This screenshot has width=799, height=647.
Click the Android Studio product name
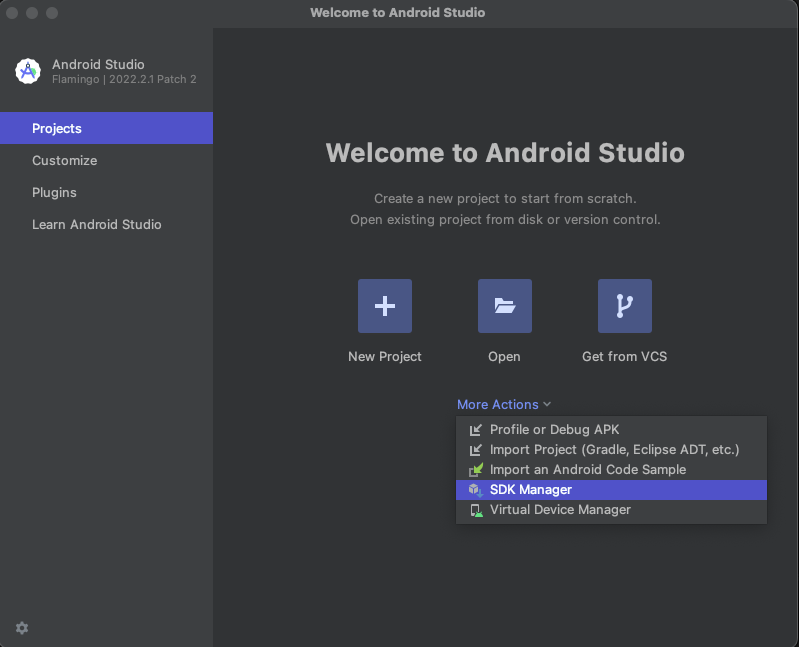pos(98,64)
